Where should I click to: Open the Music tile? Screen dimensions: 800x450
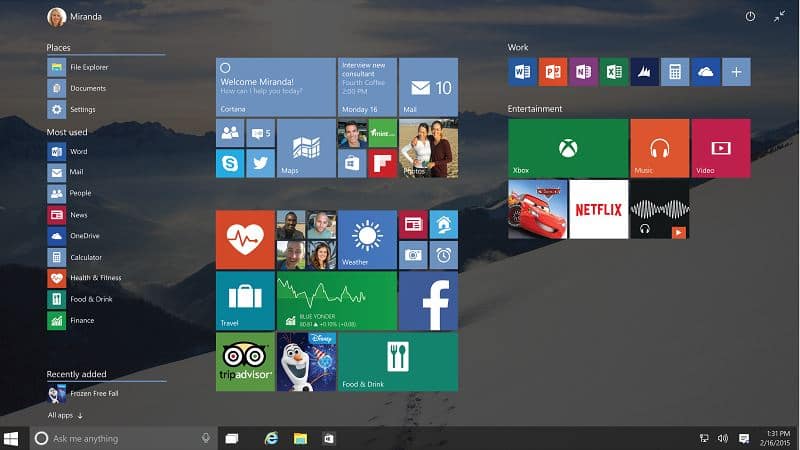click(659, 148)
